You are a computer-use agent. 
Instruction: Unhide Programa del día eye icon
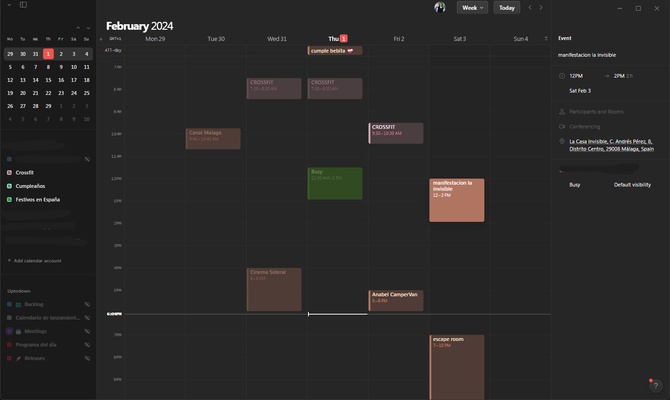coord(87,344)
